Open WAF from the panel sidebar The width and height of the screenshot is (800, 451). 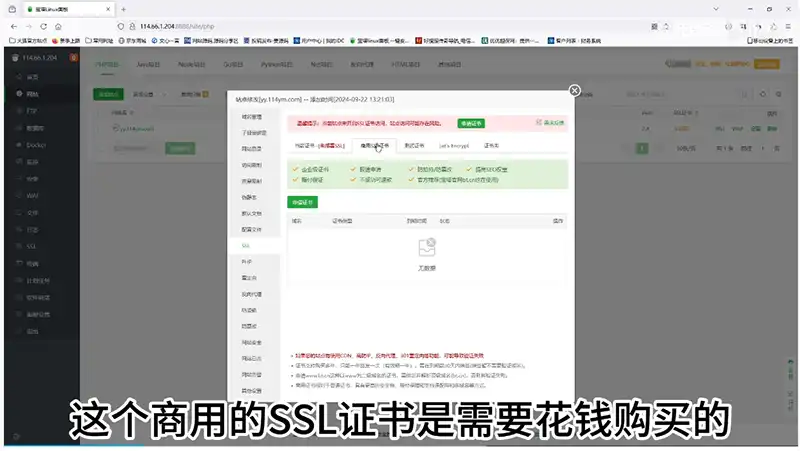click(30, 195)
